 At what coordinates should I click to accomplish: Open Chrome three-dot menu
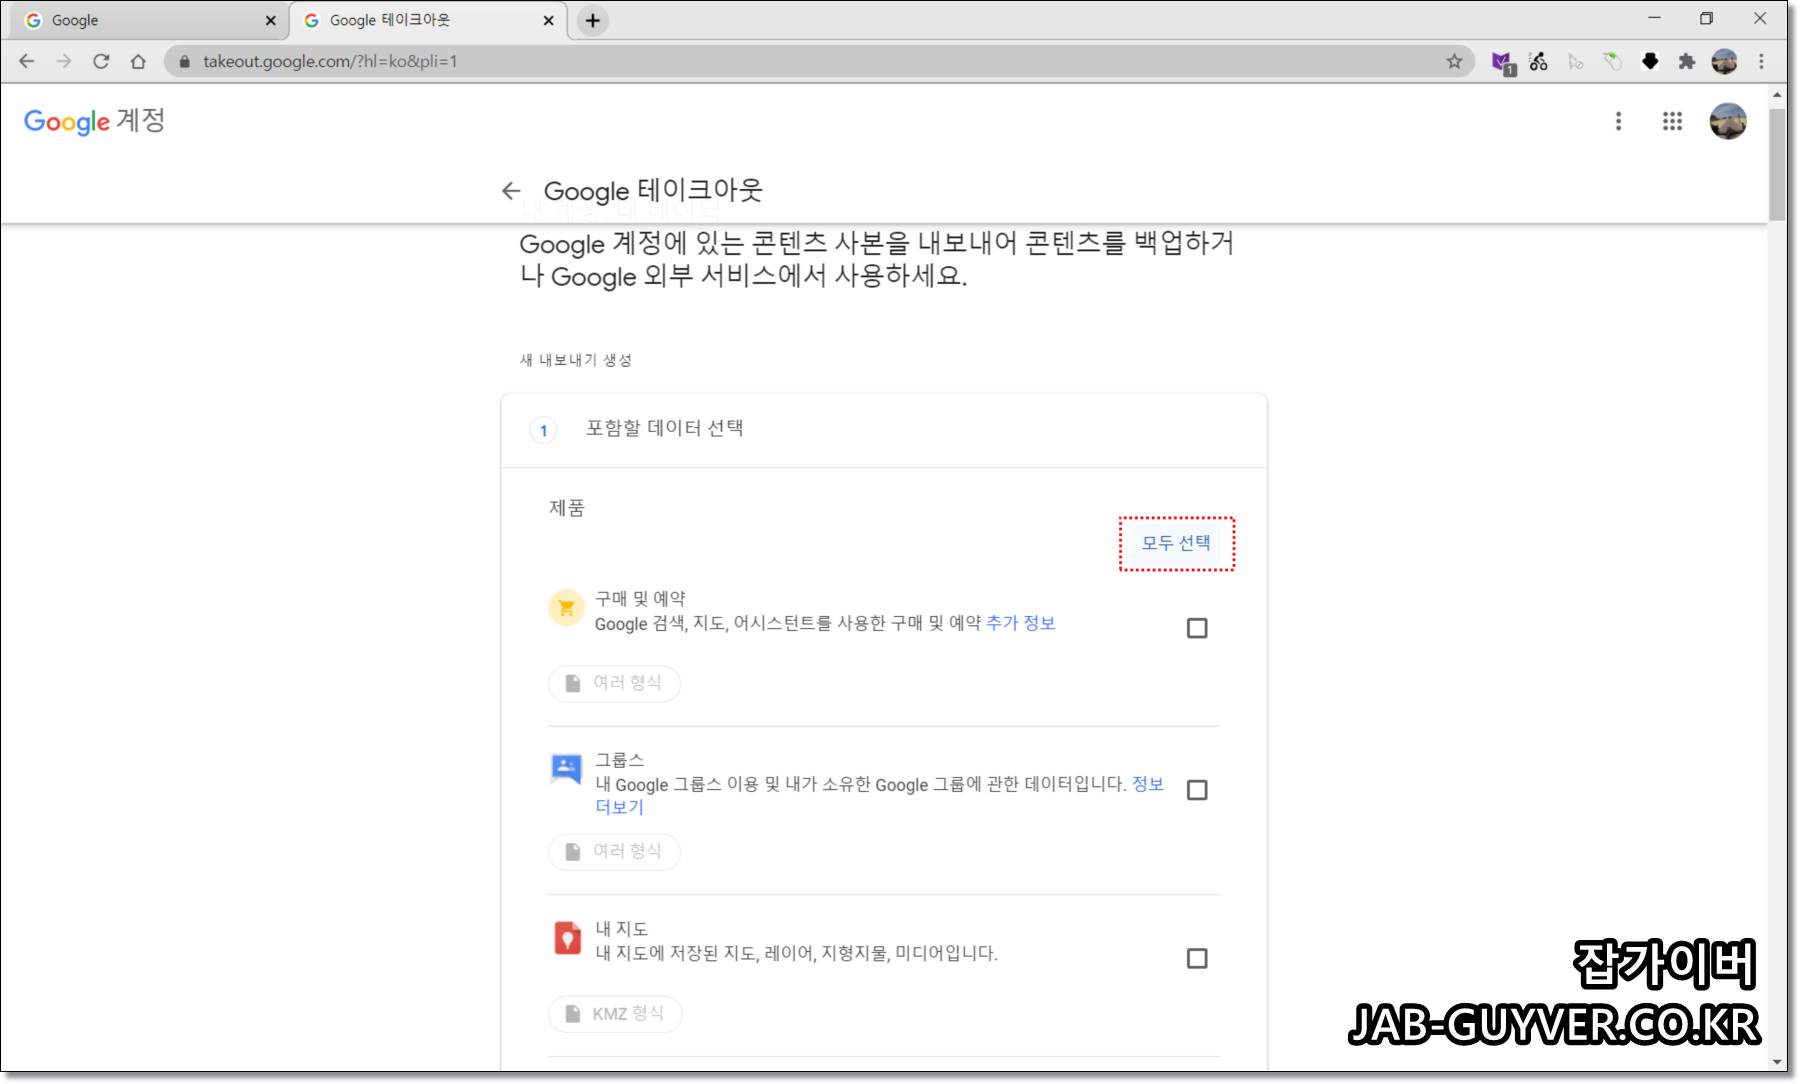click(1762, 61)
